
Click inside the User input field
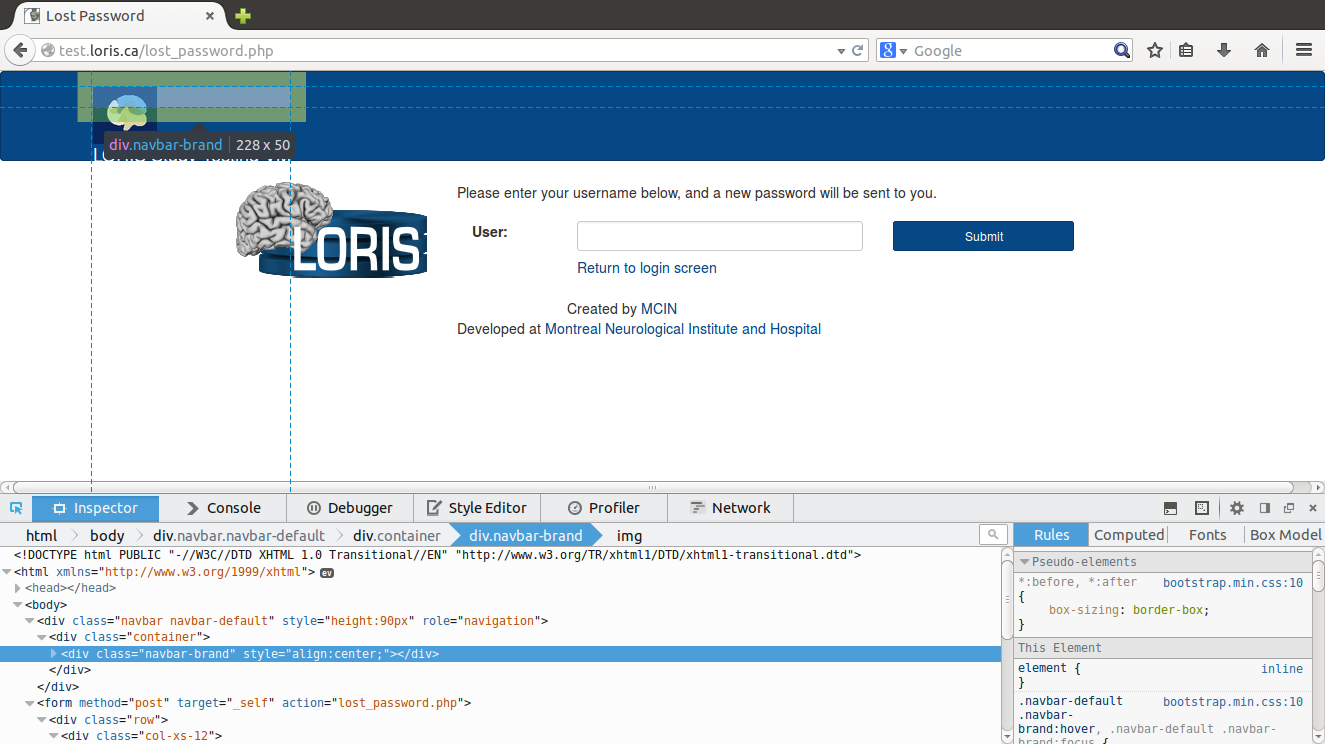click(719, 236)
